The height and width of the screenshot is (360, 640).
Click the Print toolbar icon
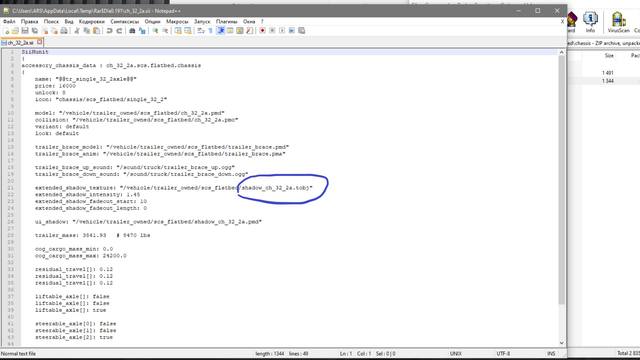[64, 31]
